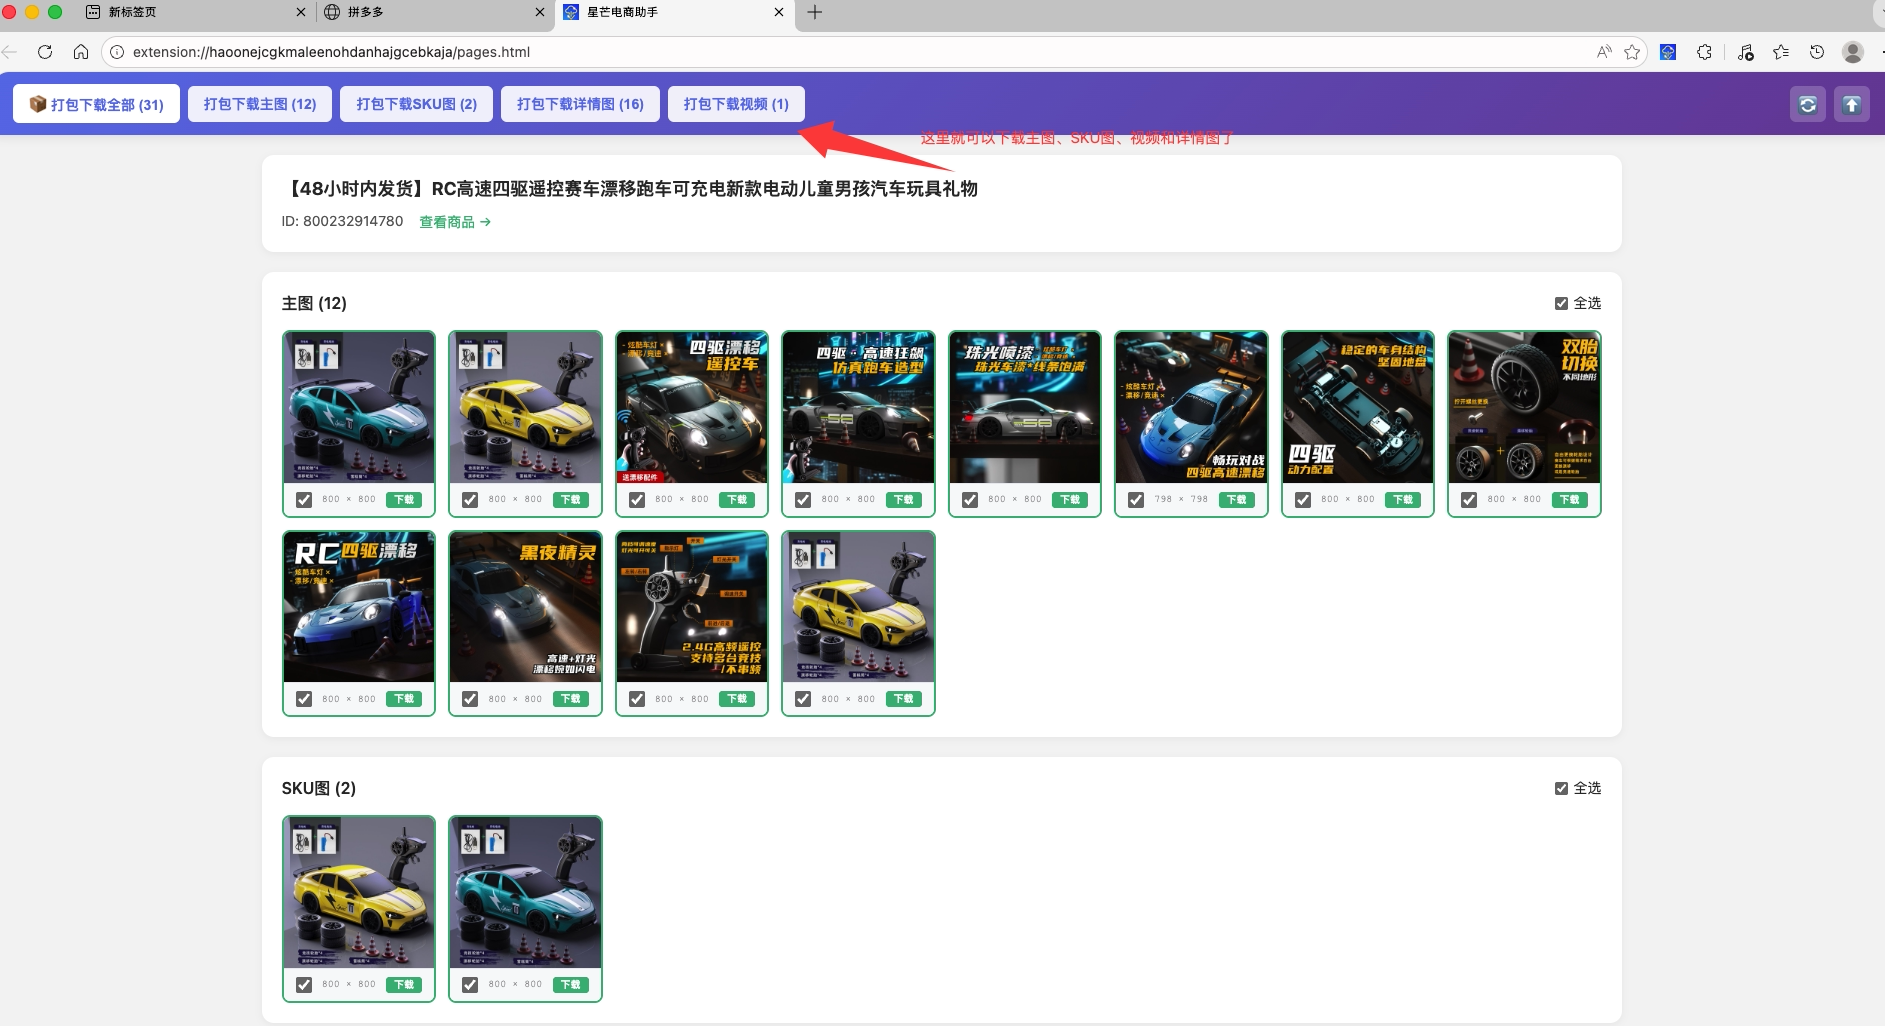Click 下载 under the teal car in SKU图
Image resolution: width=1885 pixels, height=1026 pixels.
coord(571,985)
